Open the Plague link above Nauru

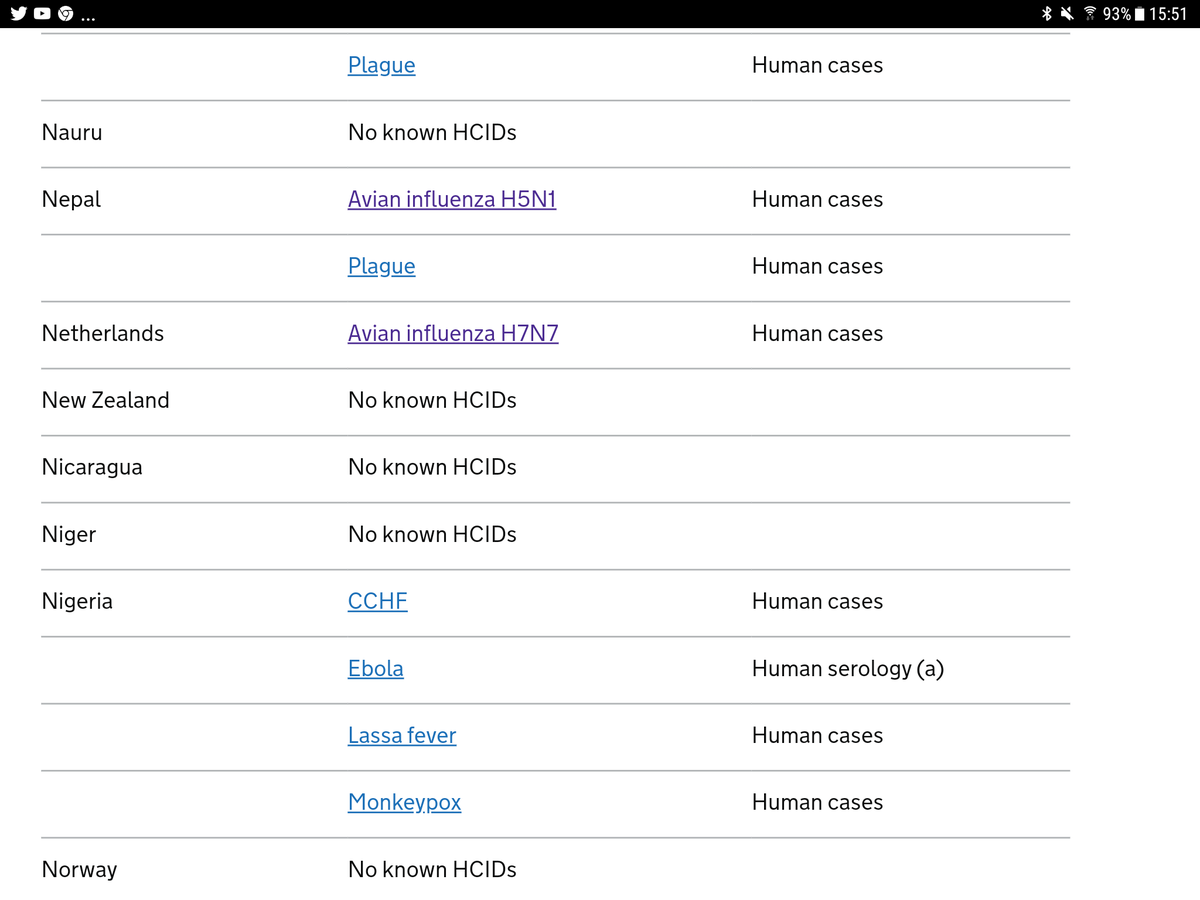(x=381, y=65)
